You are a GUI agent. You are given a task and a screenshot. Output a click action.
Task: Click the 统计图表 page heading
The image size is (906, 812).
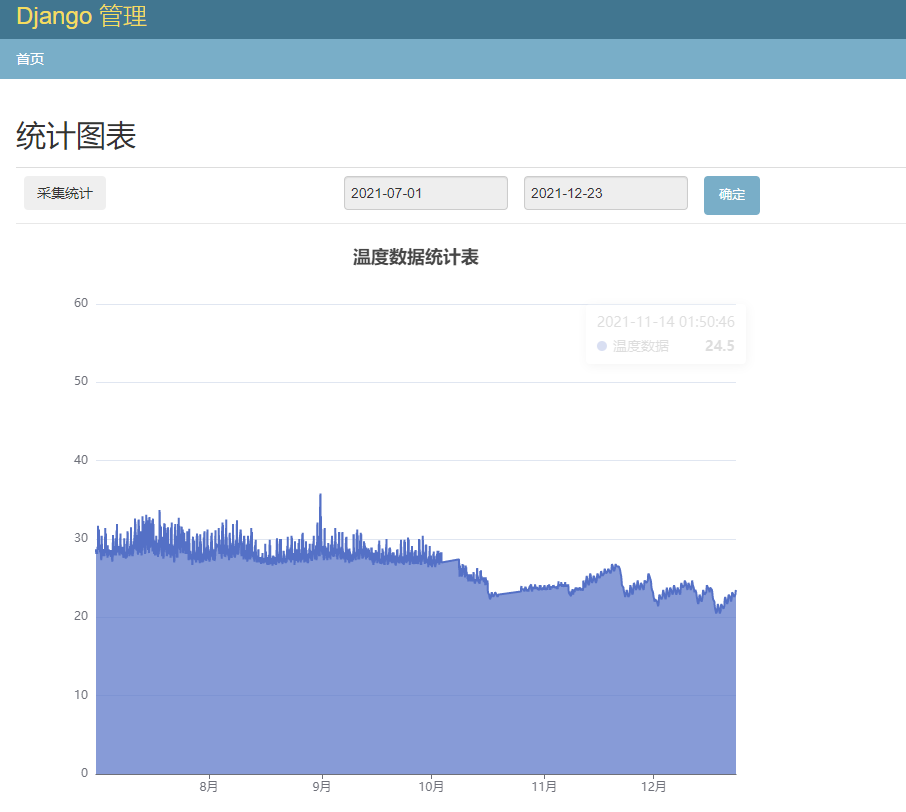tap(76, 136)
